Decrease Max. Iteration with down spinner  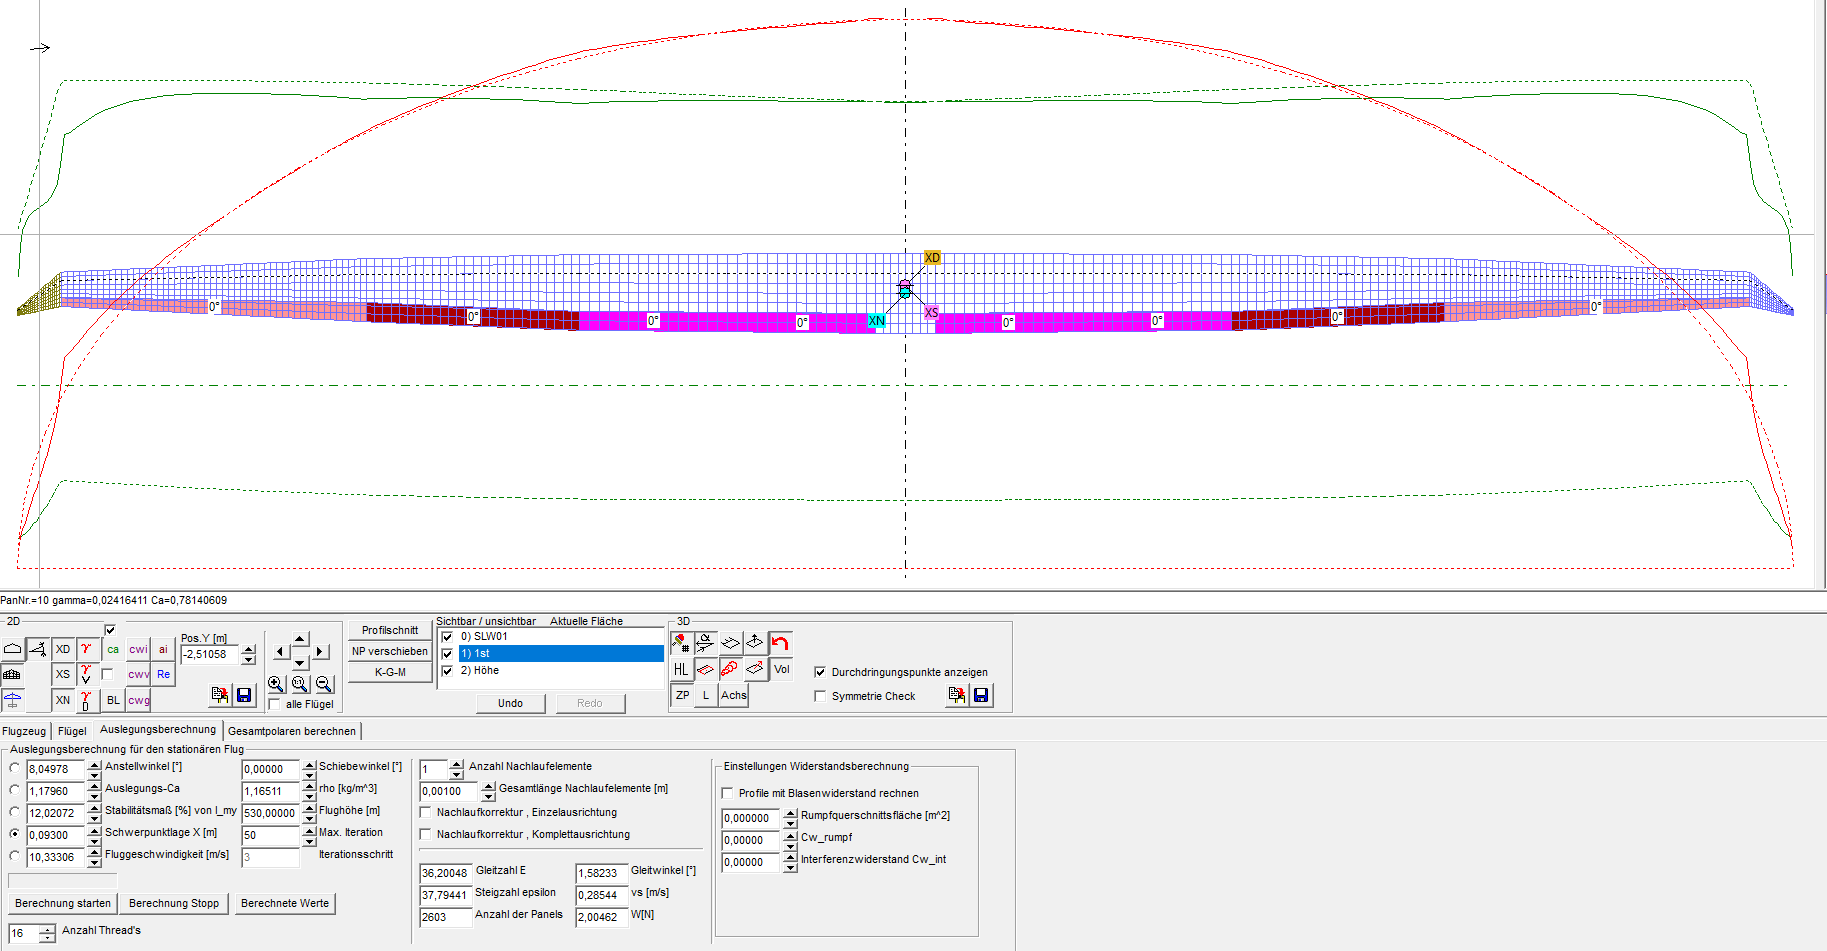click(x=309, y=841)
